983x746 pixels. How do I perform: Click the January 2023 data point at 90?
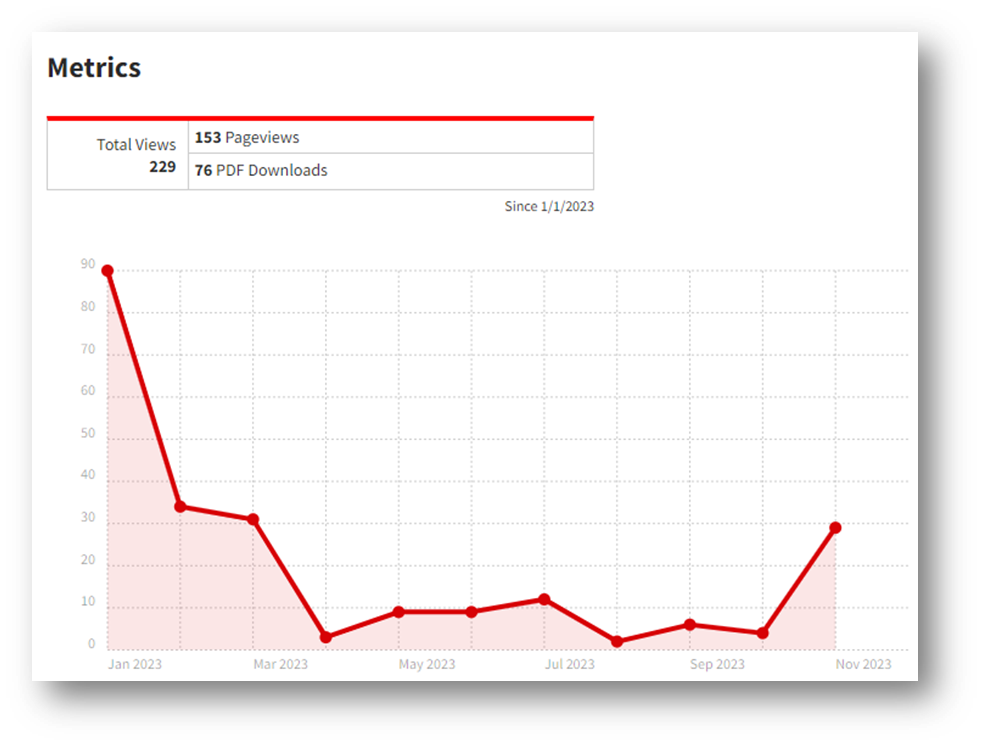pyautogui.click(x=107, y=271)
